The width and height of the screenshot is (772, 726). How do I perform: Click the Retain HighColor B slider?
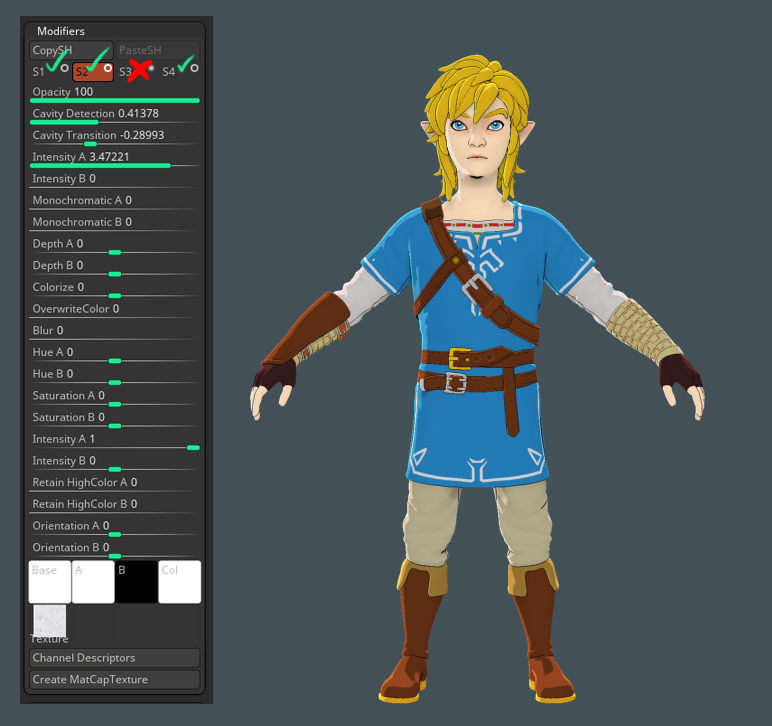click(x=114, y=505)
